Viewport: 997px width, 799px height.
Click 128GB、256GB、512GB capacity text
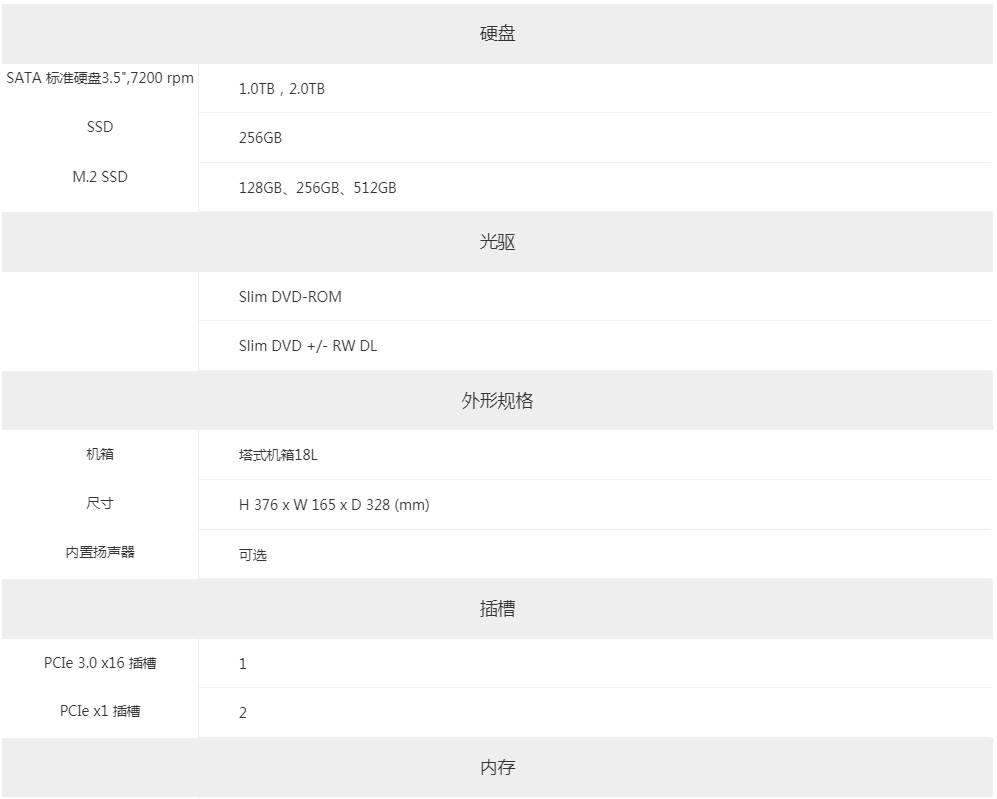pos(317,188)
